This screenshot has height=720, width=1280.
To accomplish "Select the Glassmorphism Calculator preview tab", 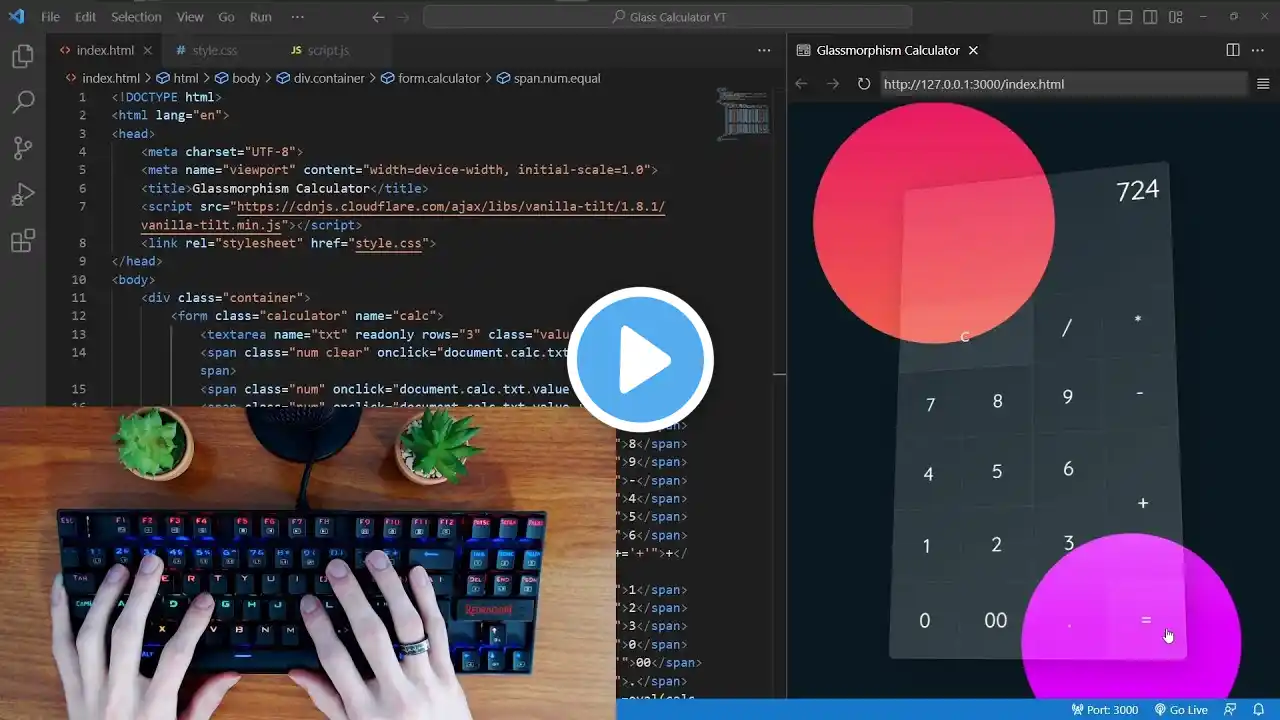I will tap(887, 50).
